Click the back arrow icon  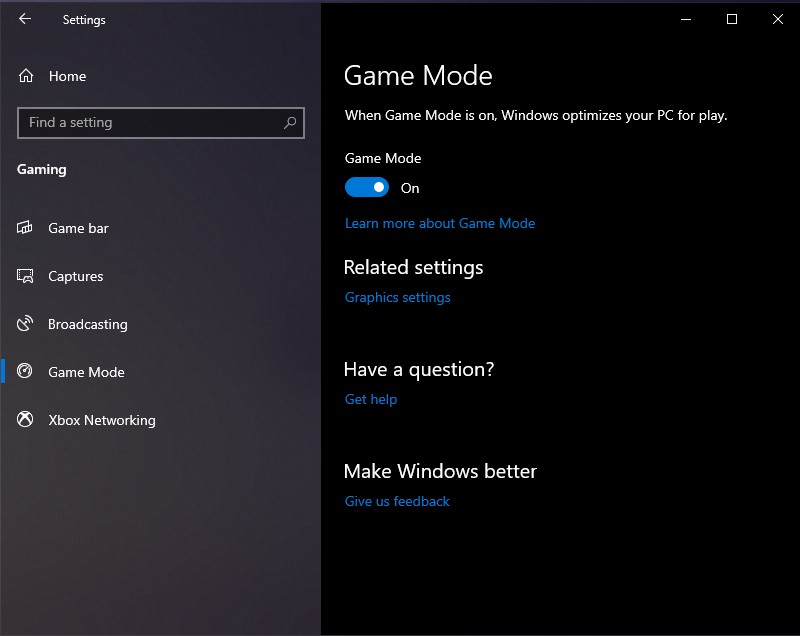pyautogui.click(x=24, y=19)
